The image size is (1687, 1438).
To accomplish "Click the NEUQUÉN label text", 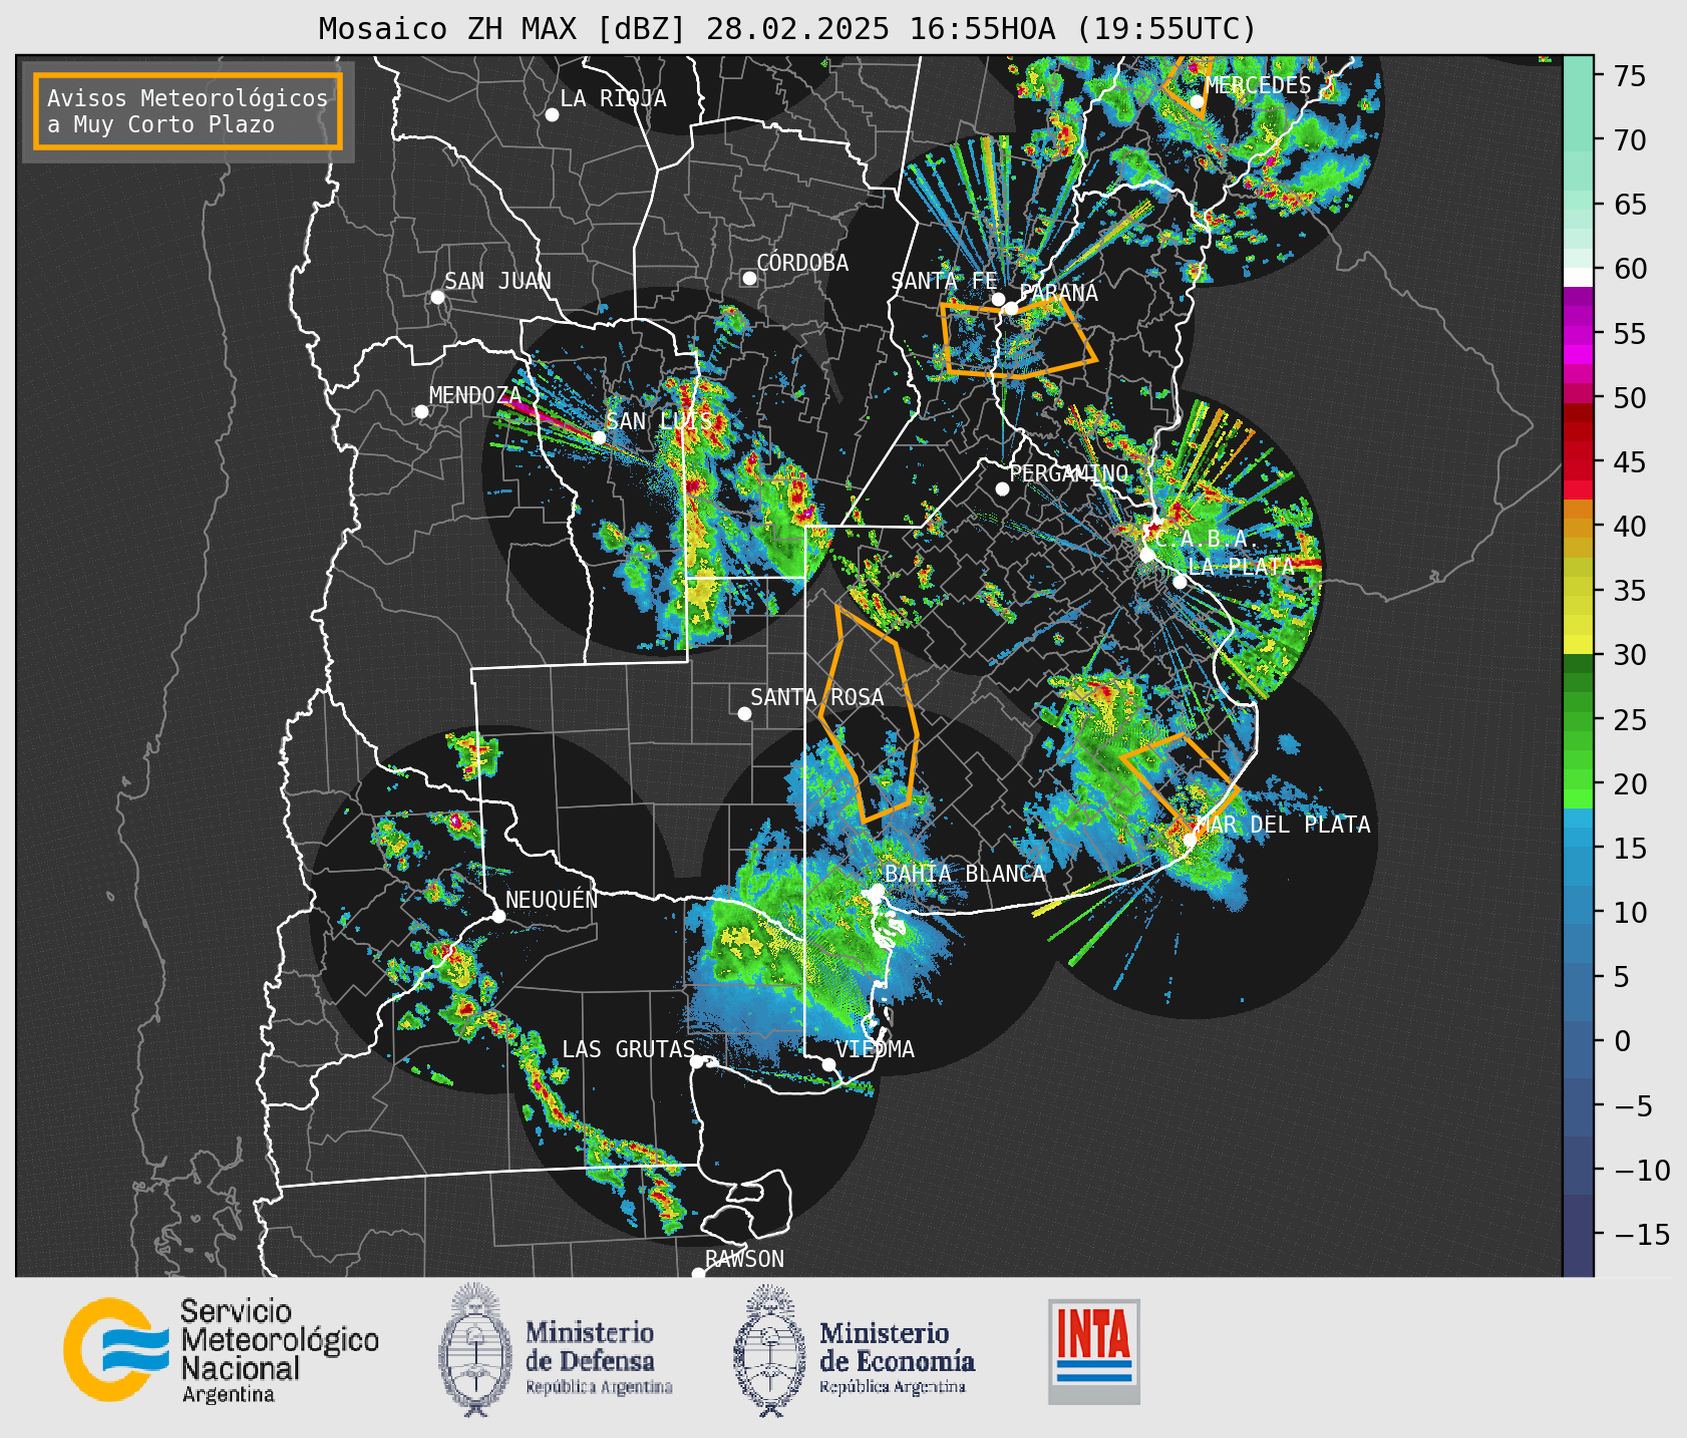I will tap(551, 899).
